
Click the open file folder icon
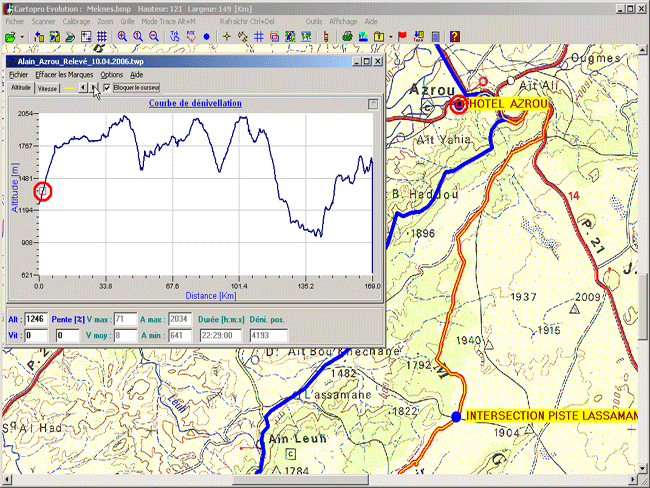click(10, 37)
